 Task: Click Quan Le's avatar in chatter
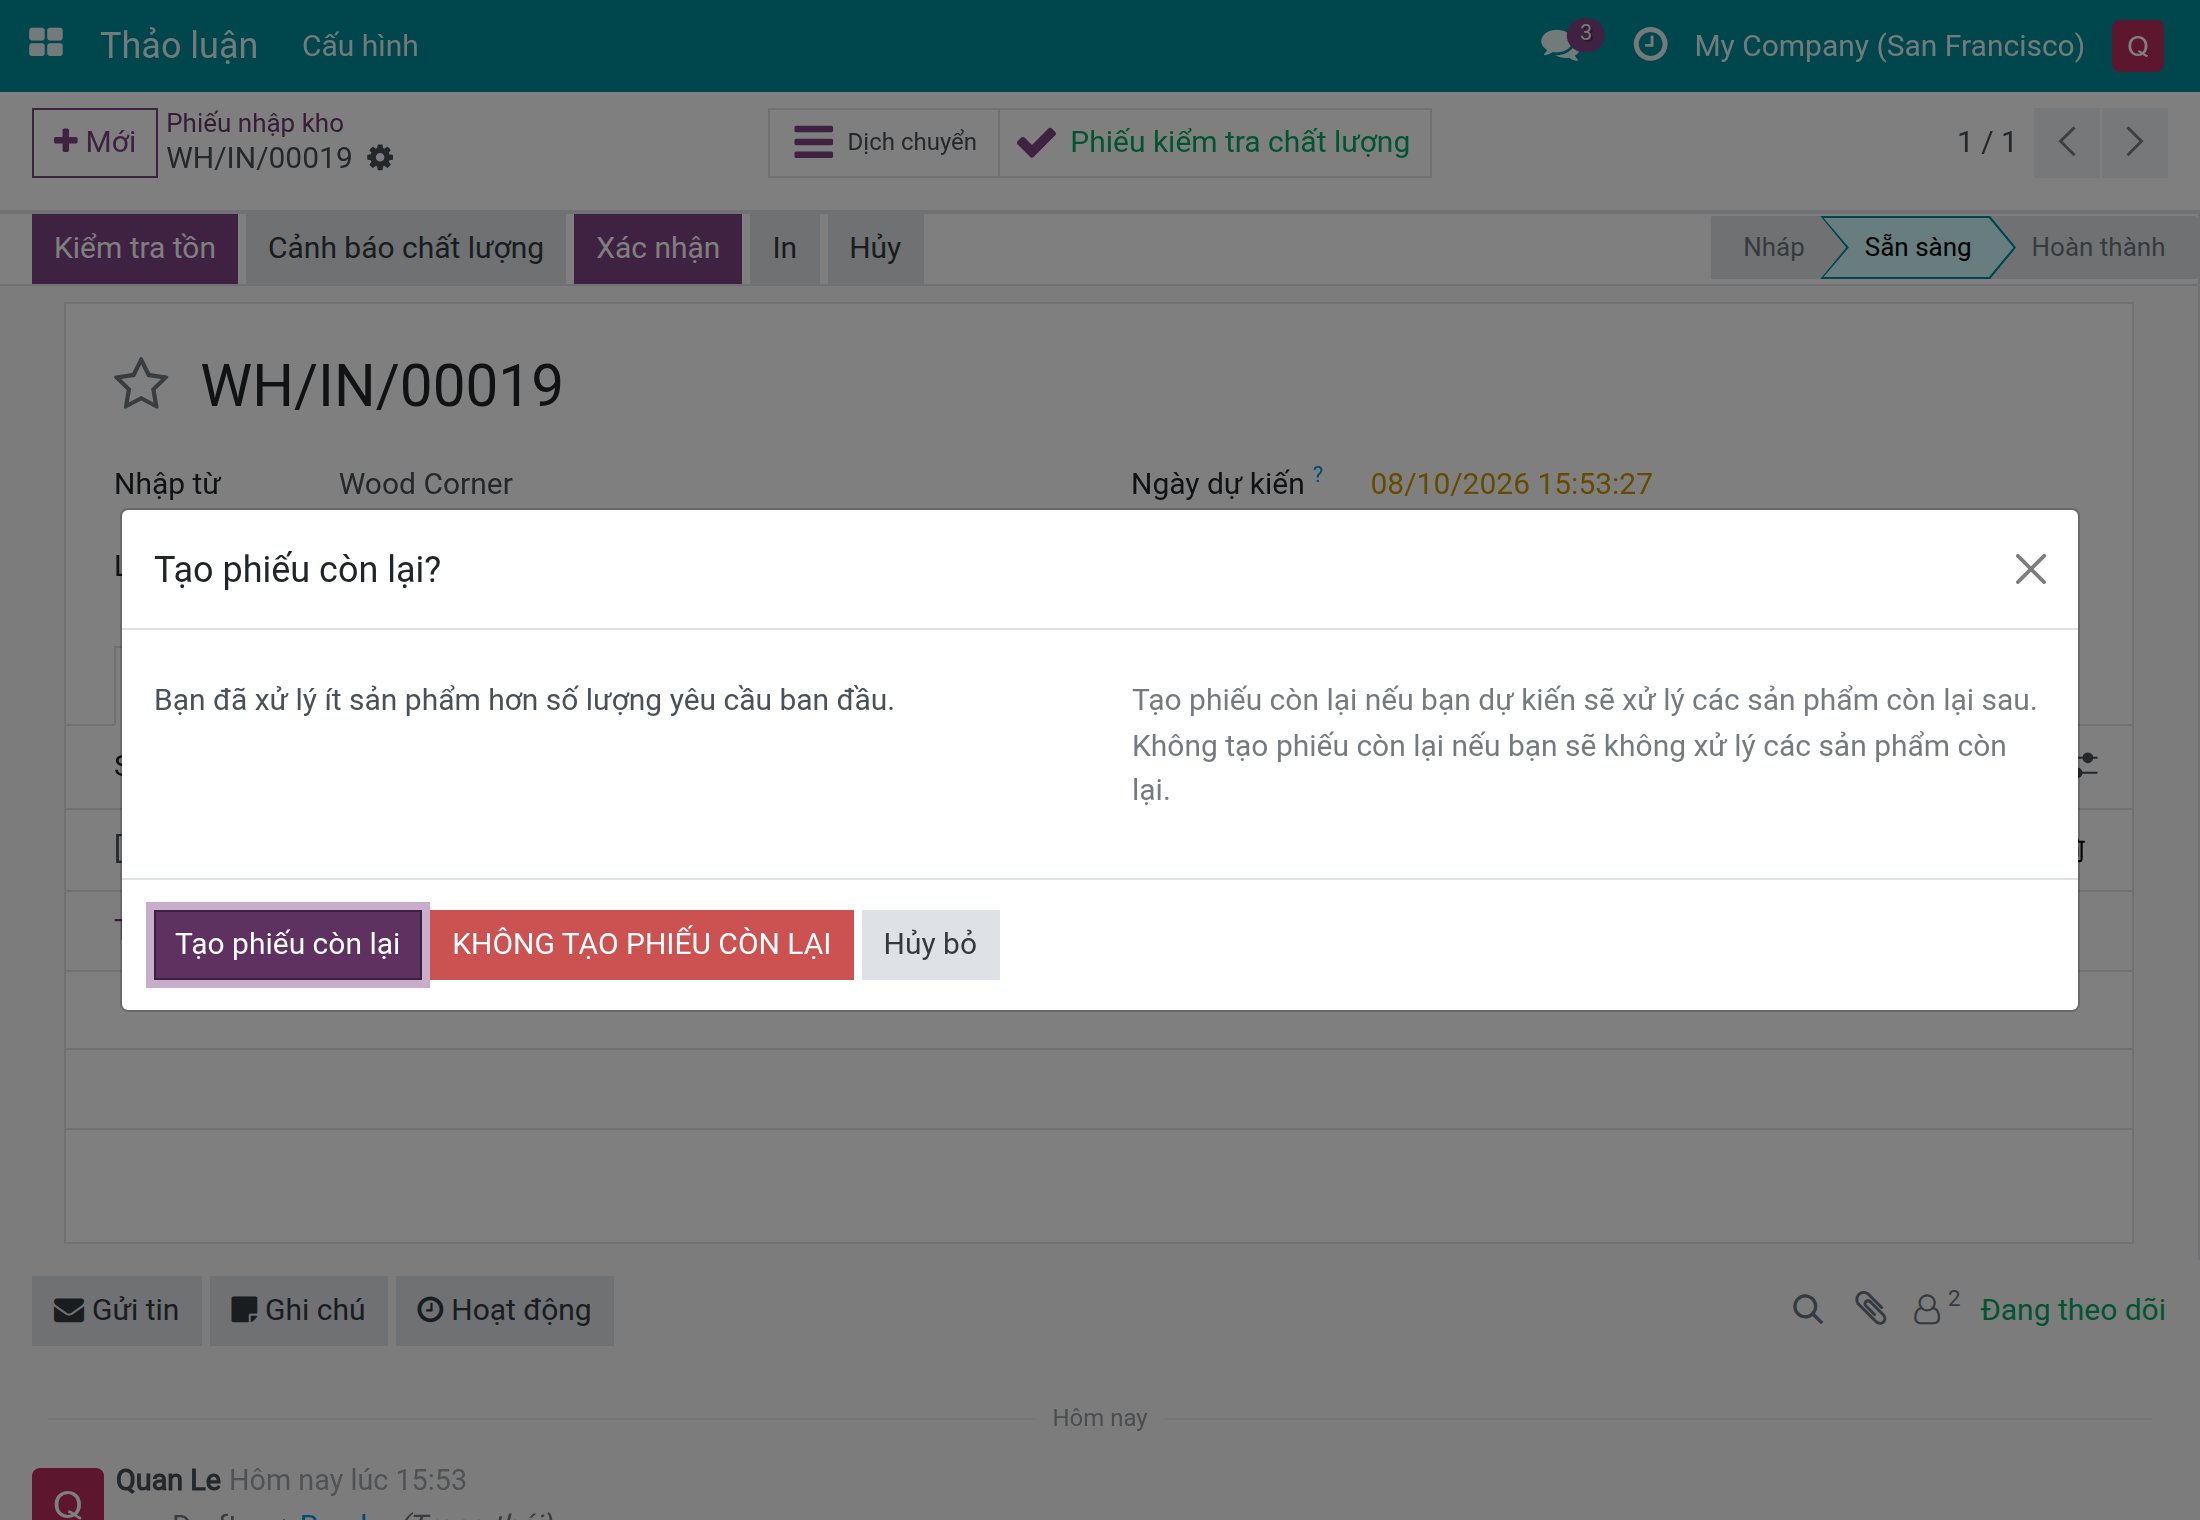pyautogui.click(x=68, y=1494)
